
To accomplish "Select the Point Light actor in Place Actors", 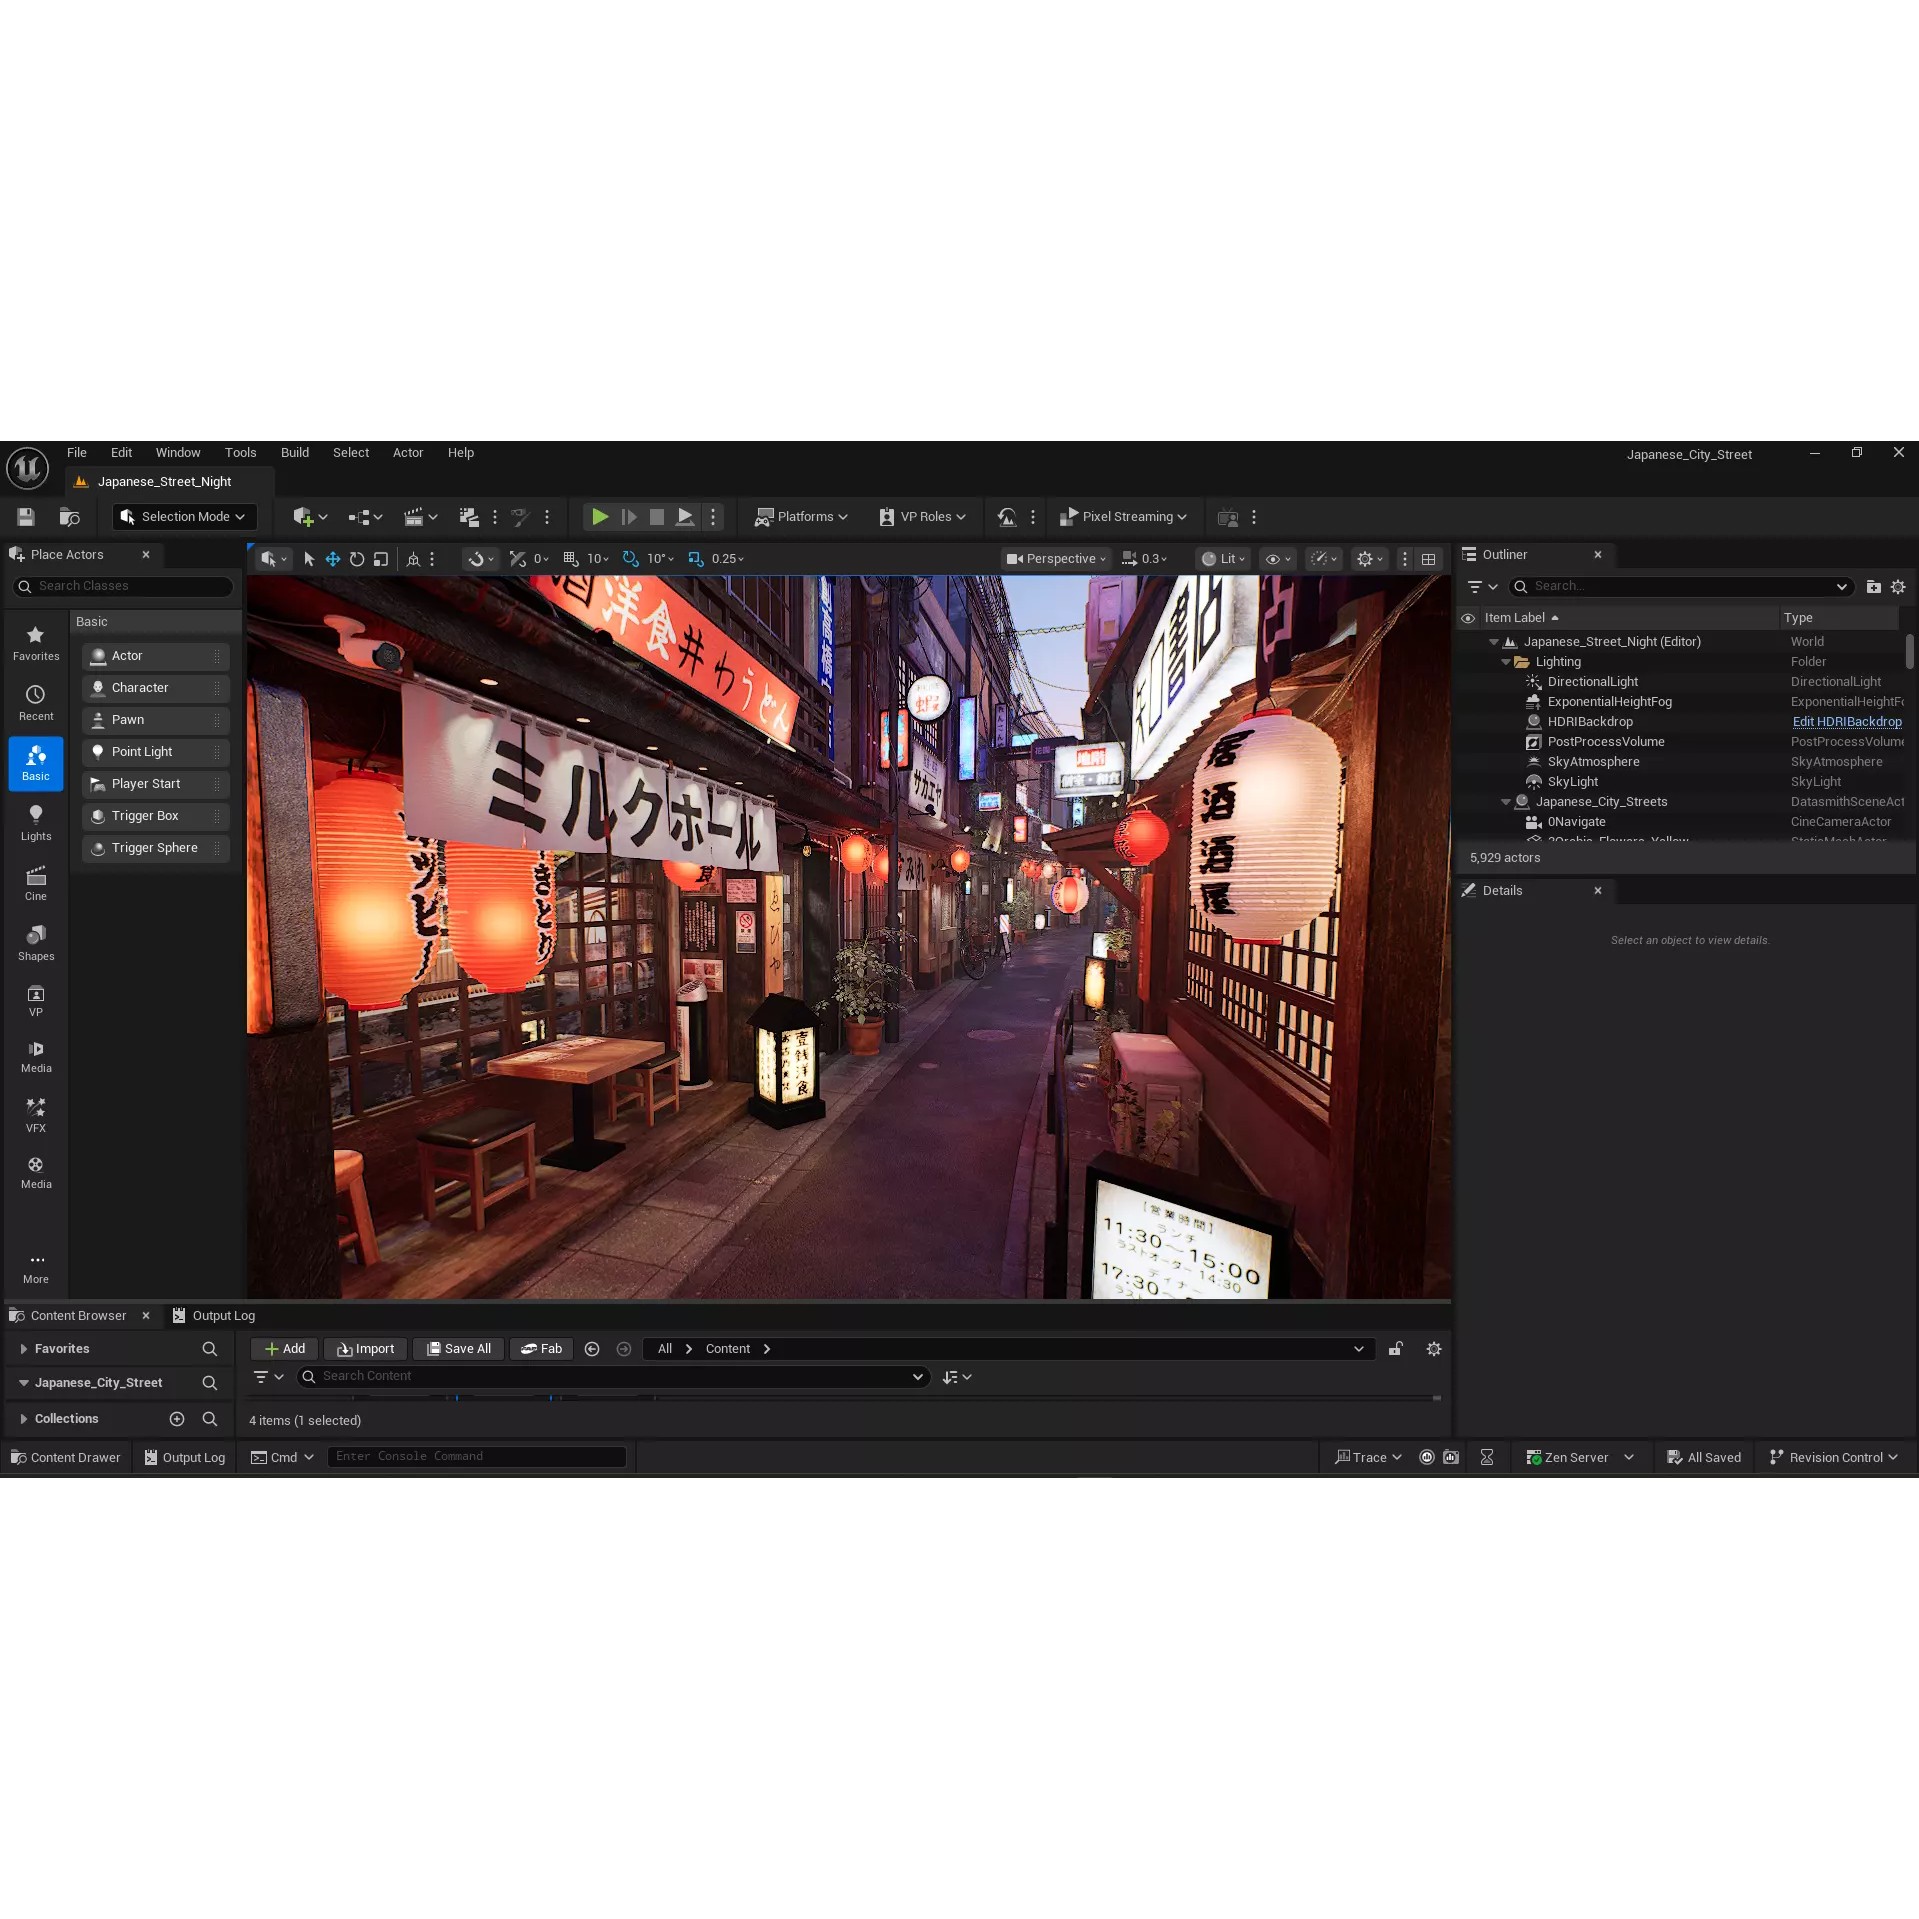I will [x=142, y=751].
